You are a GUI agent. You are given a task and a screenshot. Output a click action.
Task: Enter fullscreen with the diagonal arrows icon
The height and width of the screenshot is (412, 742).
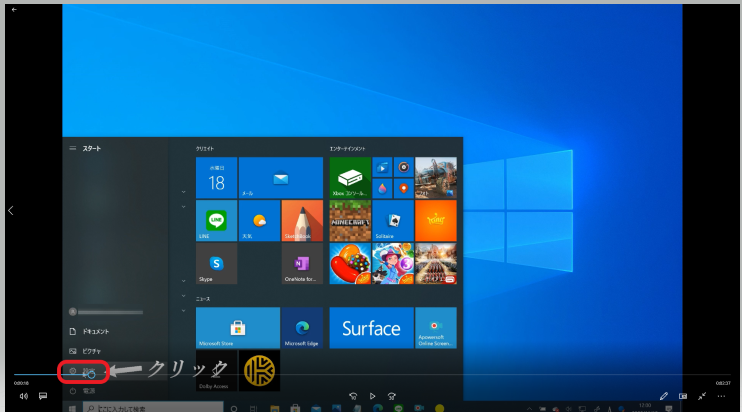[702, 396]
